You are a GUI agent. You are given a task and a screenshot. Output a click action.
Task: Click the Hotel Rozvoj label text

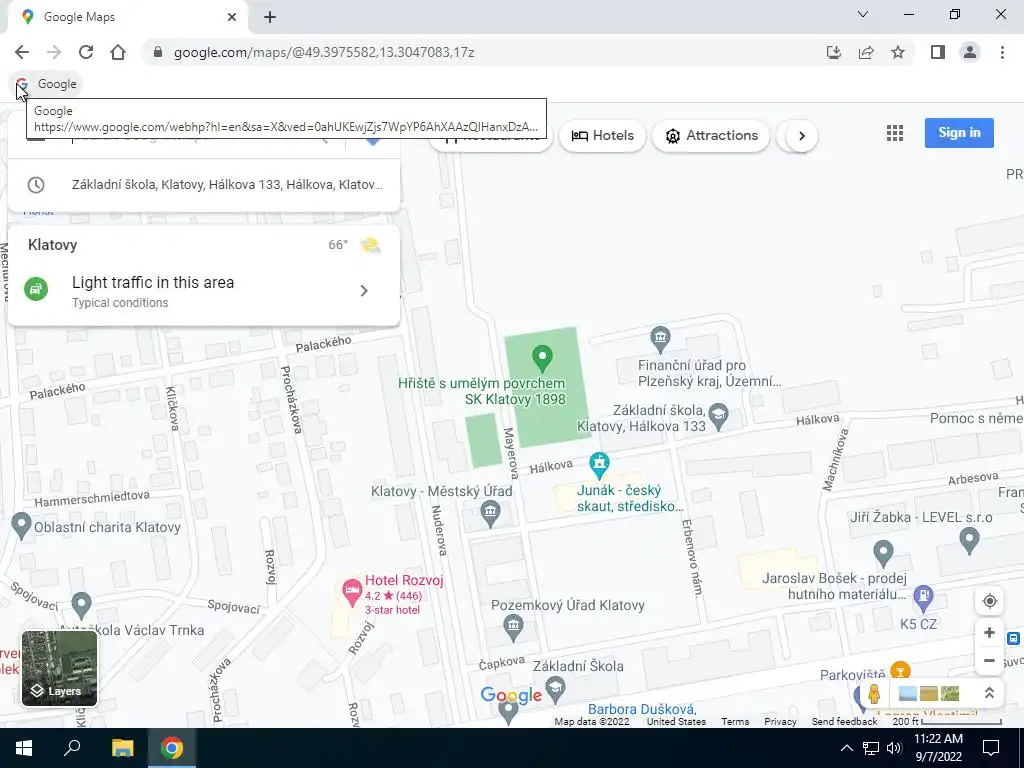coord(404,581)
